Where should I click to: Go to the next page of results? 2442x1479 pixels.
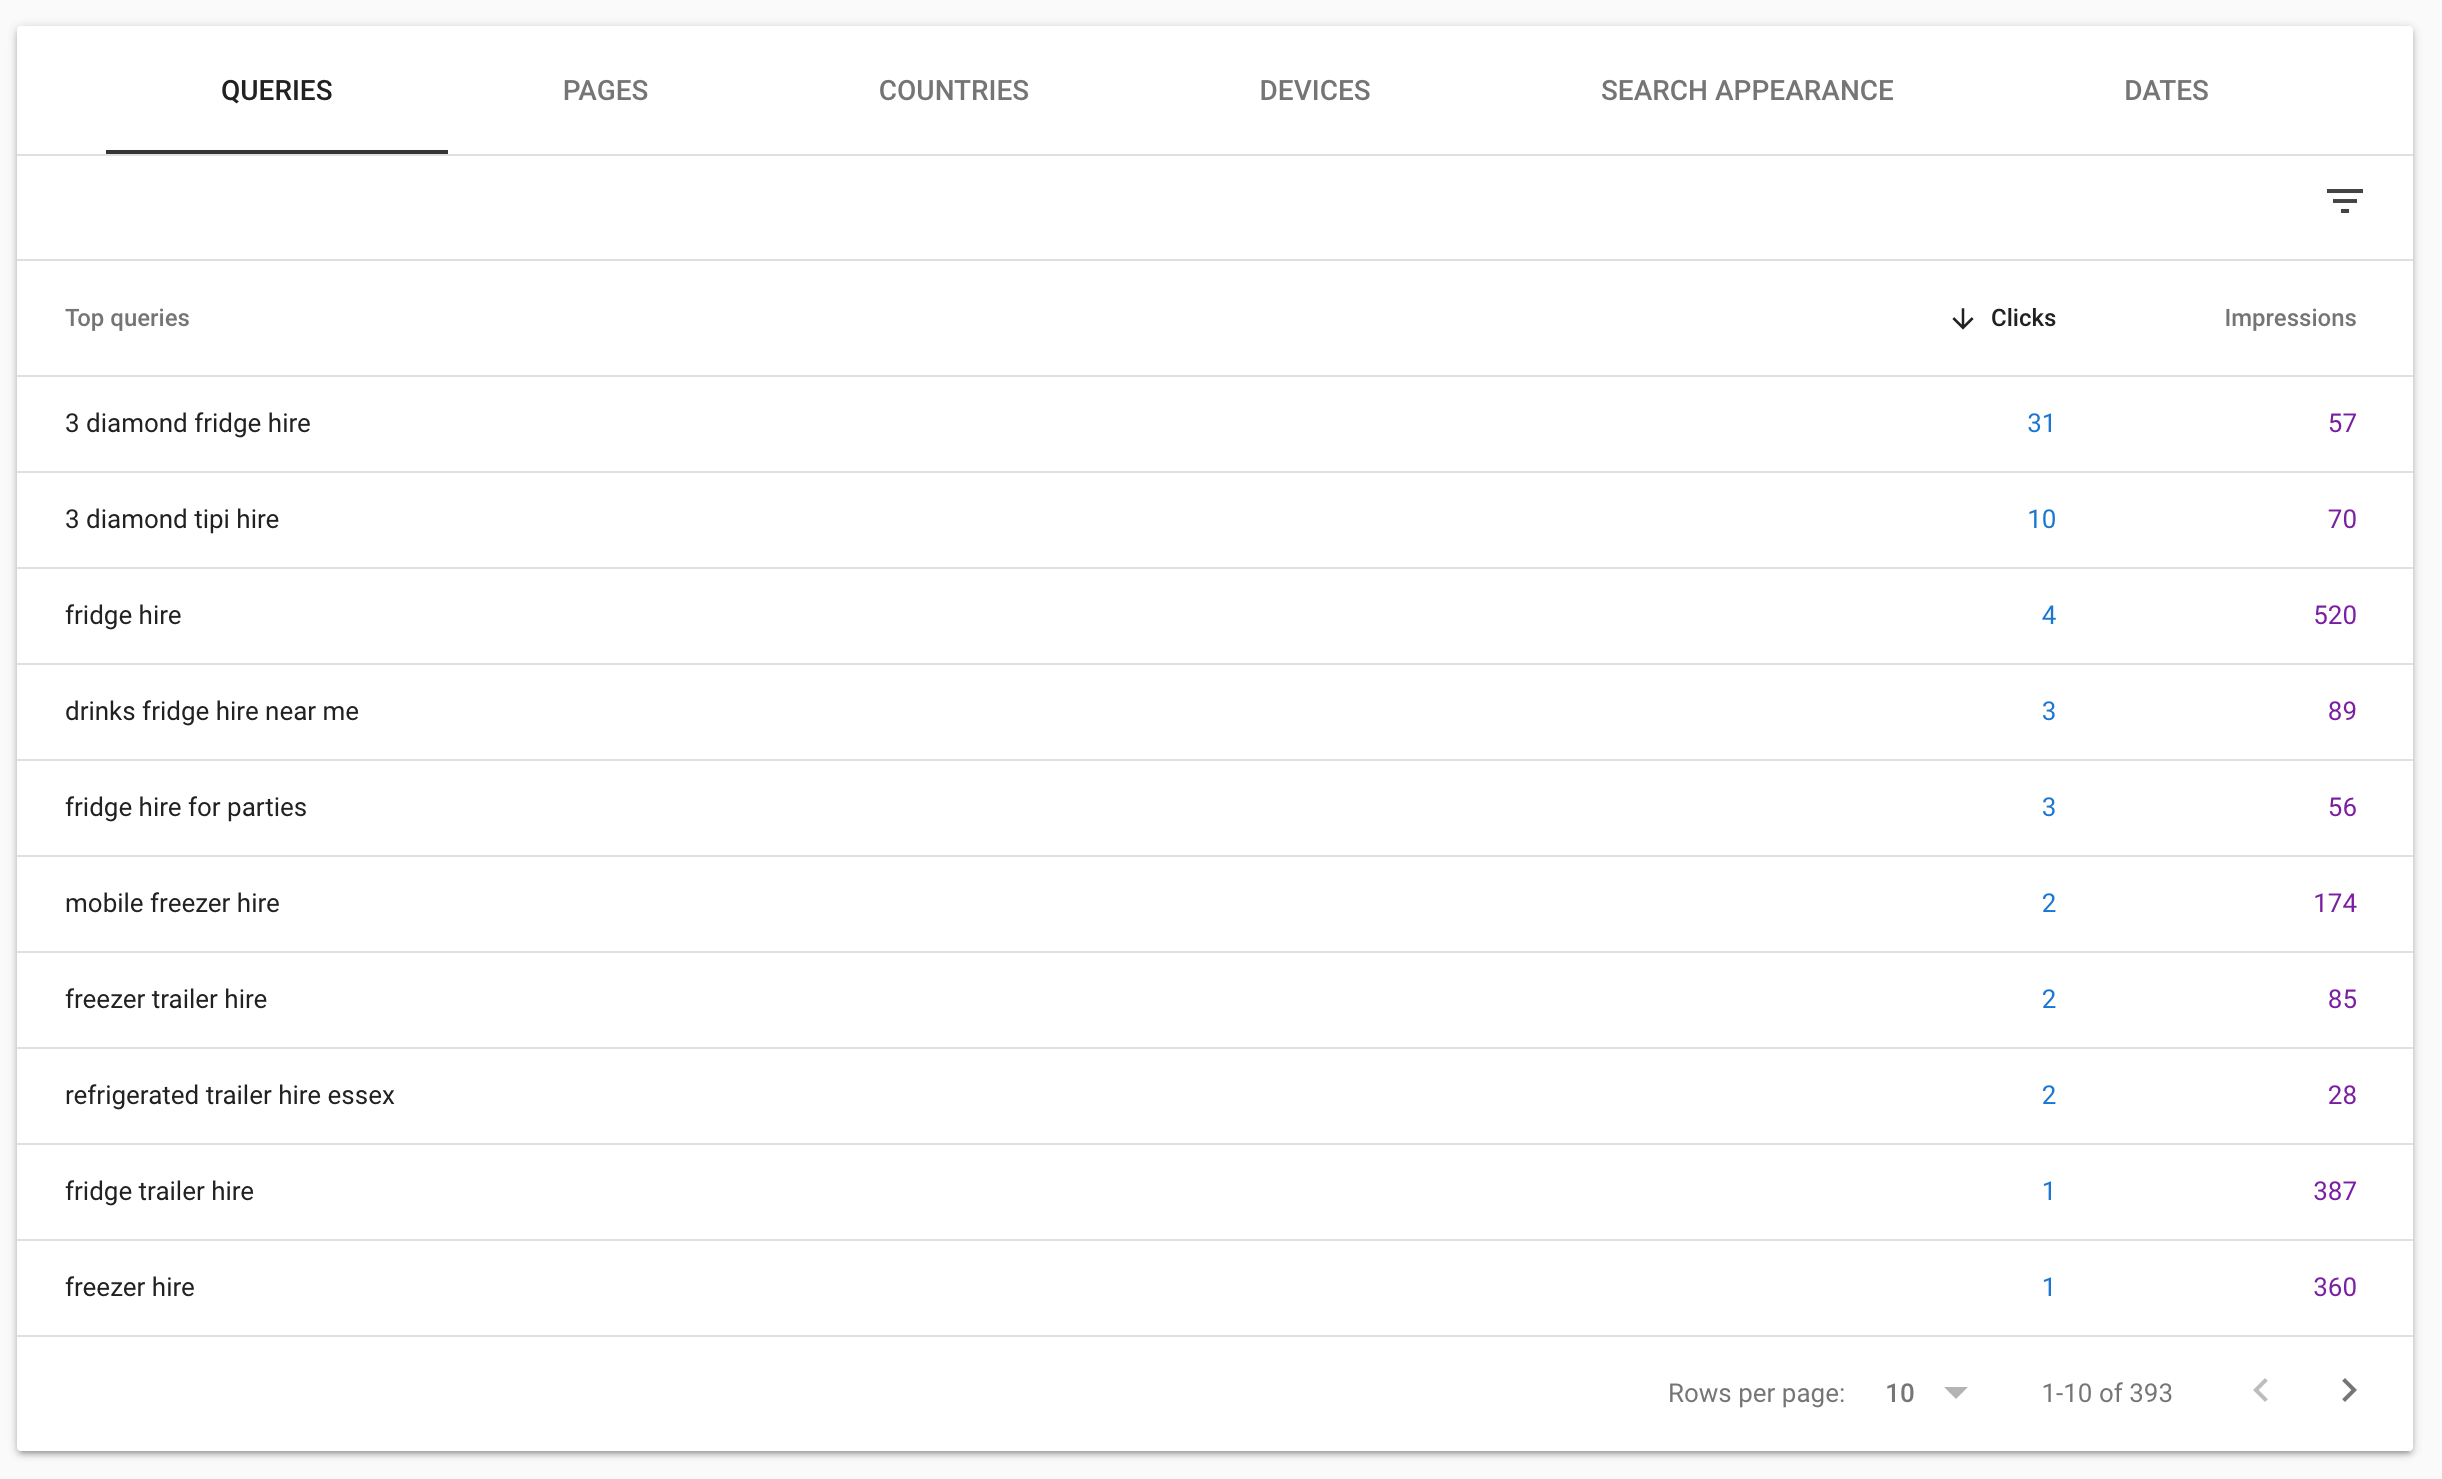coord(2349,1391)
